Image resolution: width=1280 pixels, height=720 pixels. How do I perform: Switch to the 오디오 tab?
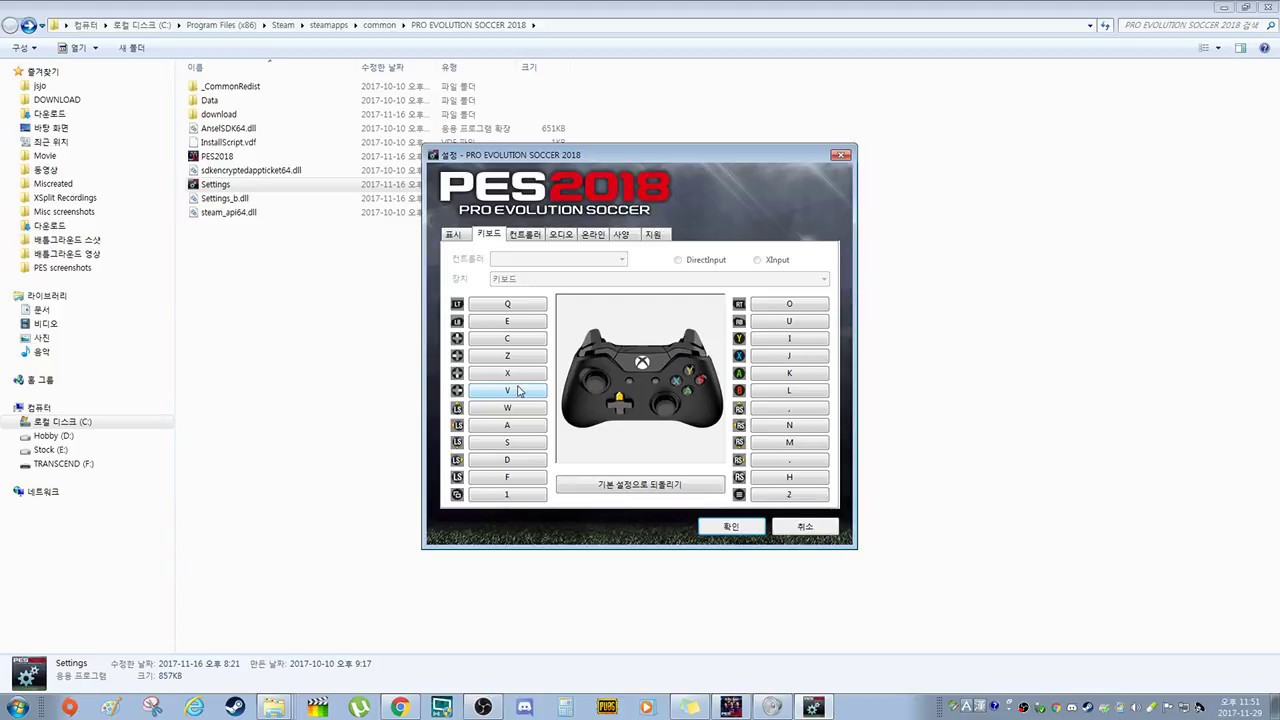point(561,234)
